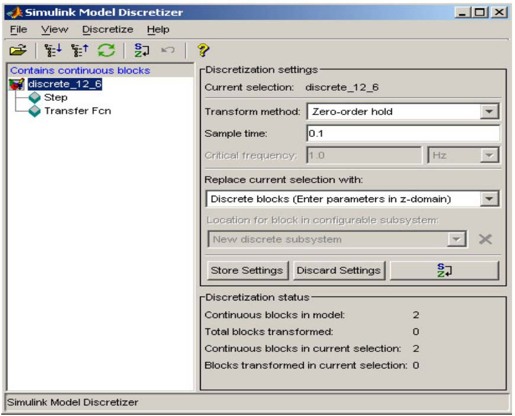The image size is (515, 416).
Task: Click the Contains continuous blocks header
Action: click(x=80, y=71)
